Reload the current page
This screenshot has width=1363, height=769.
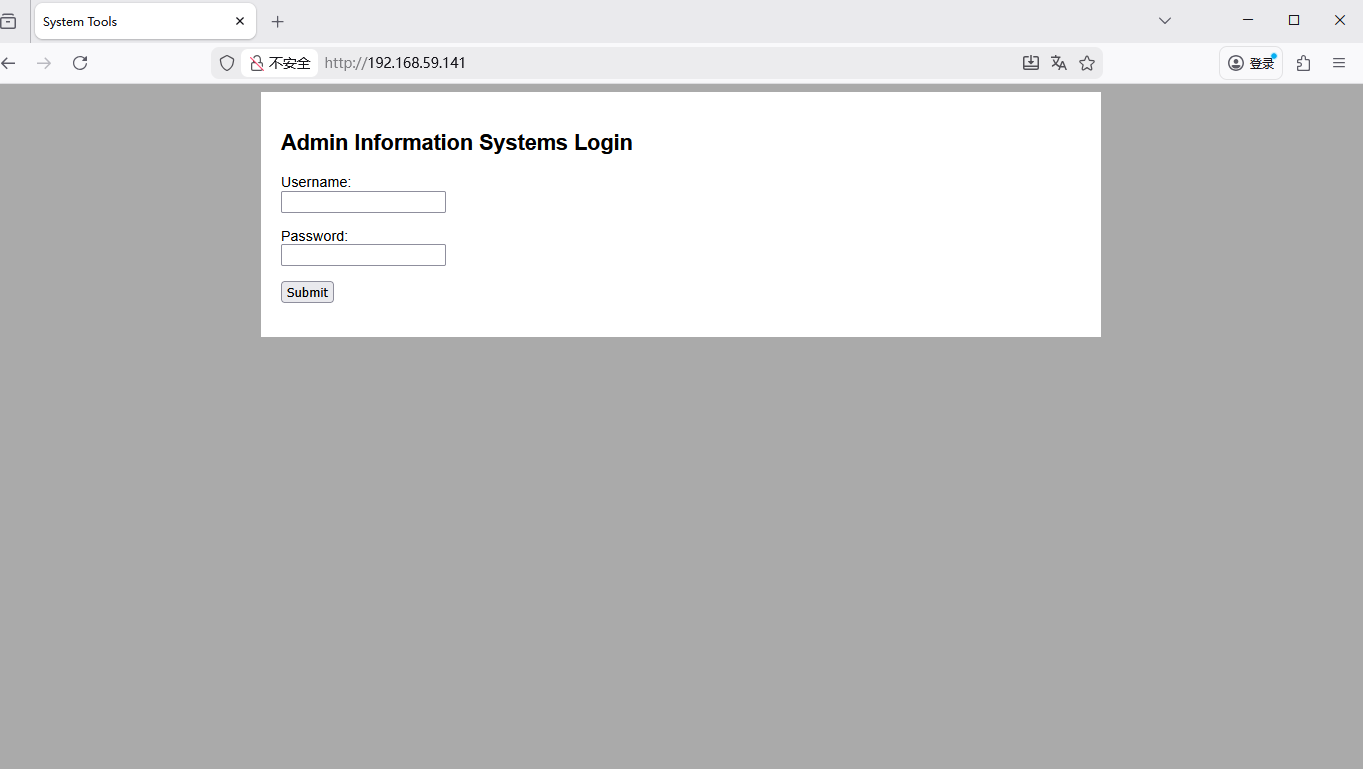point(80,63)
